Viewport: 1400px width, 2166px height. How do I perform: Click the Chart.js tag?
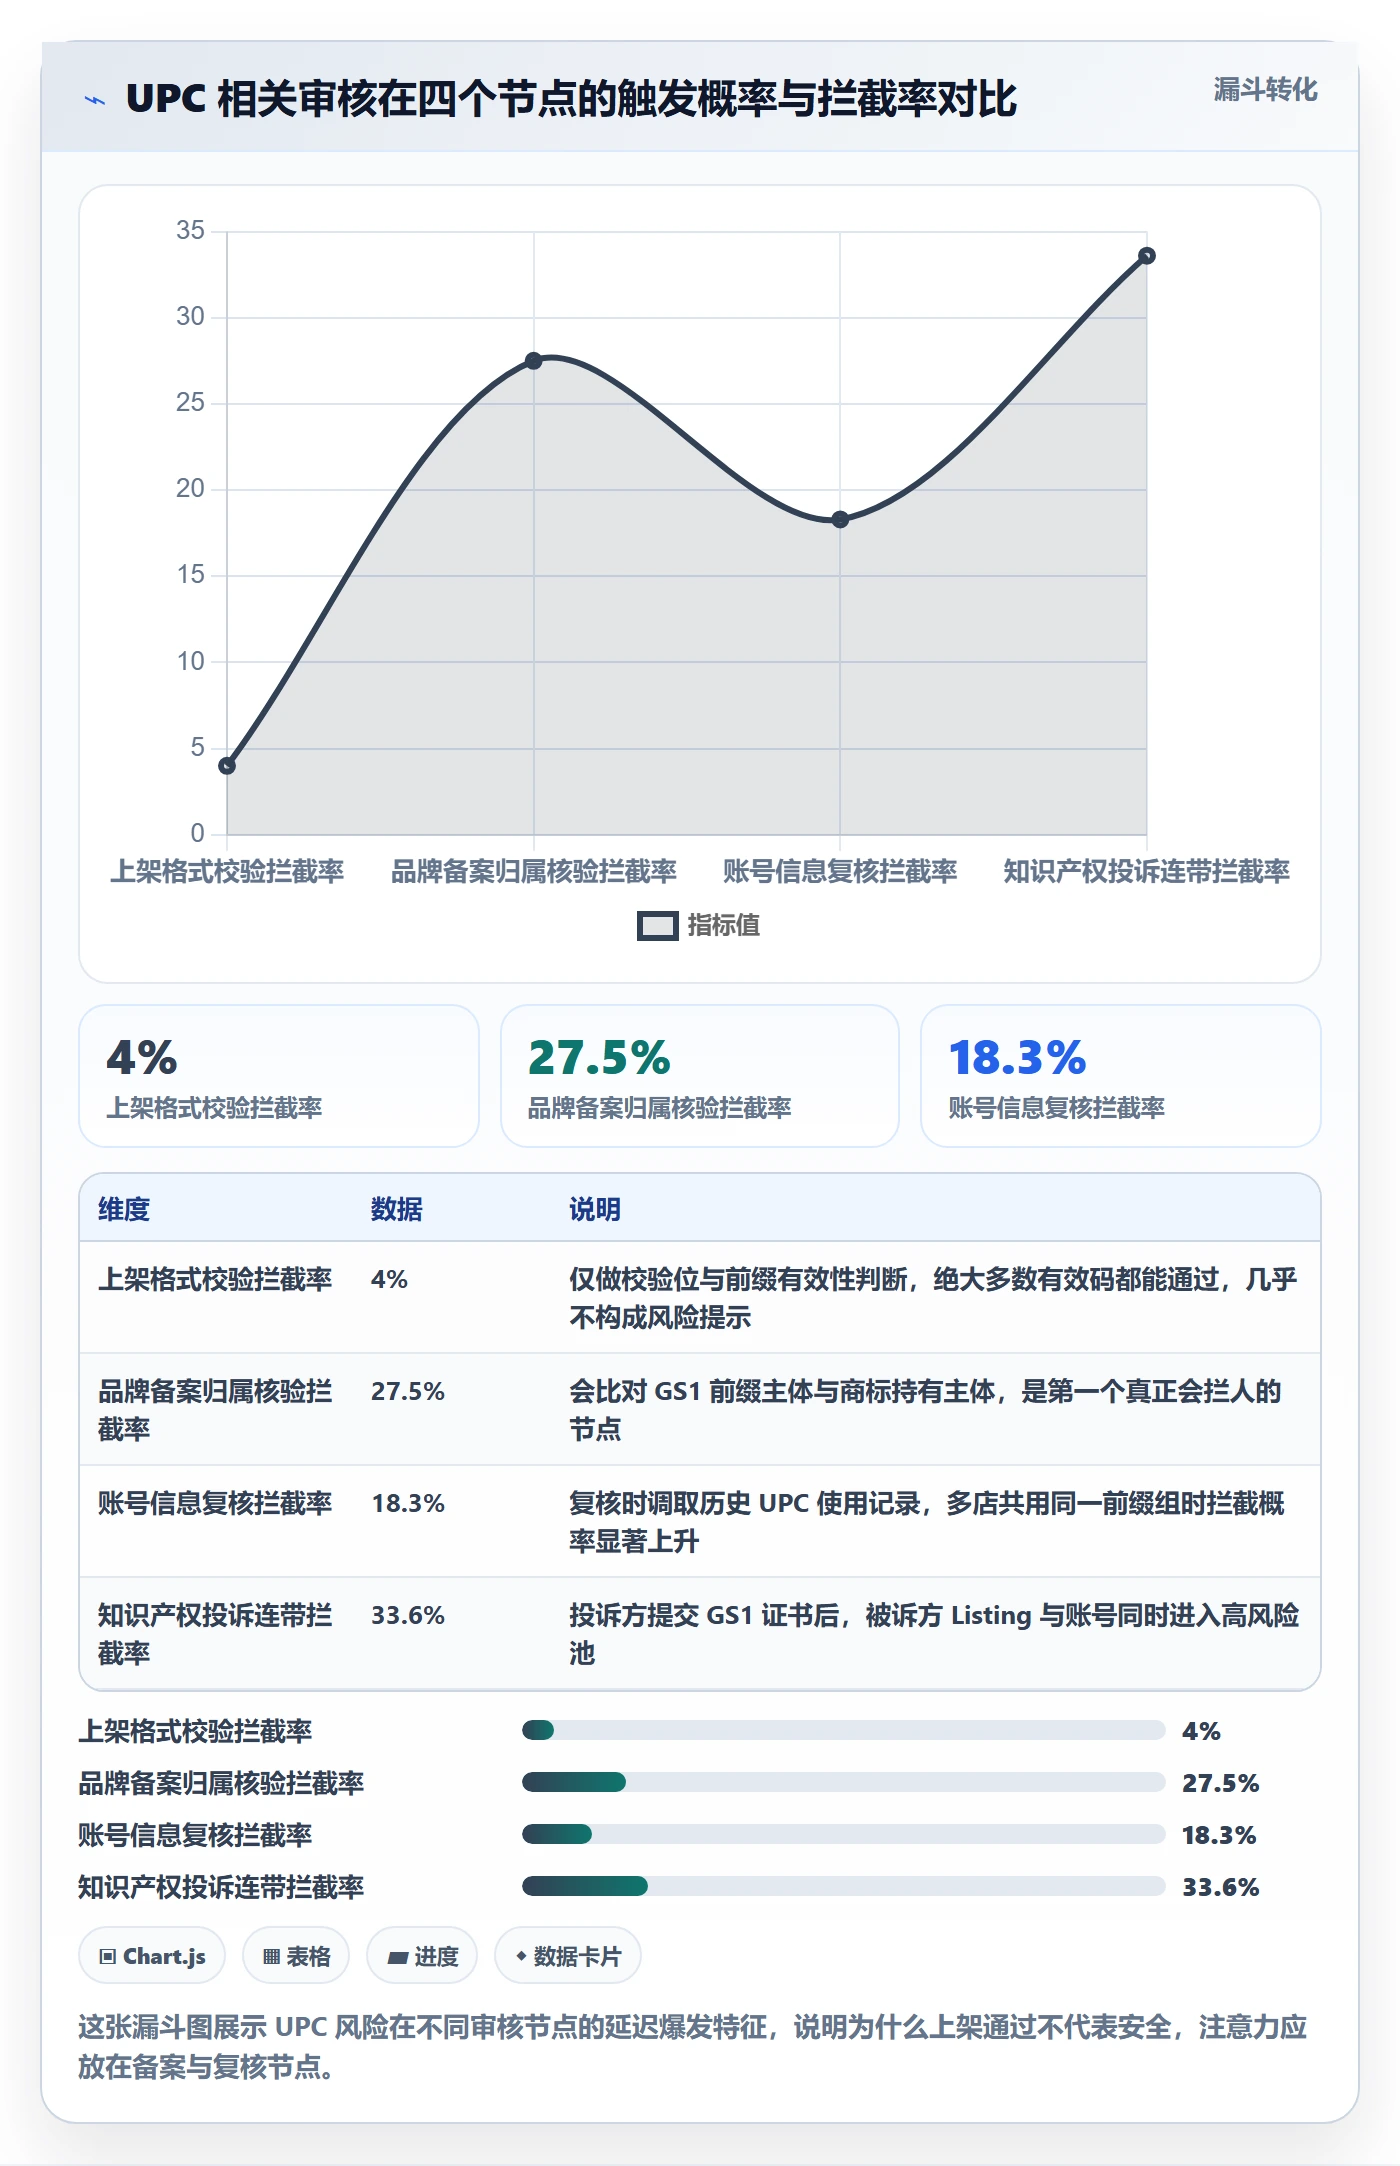(x=152, y=1956)
